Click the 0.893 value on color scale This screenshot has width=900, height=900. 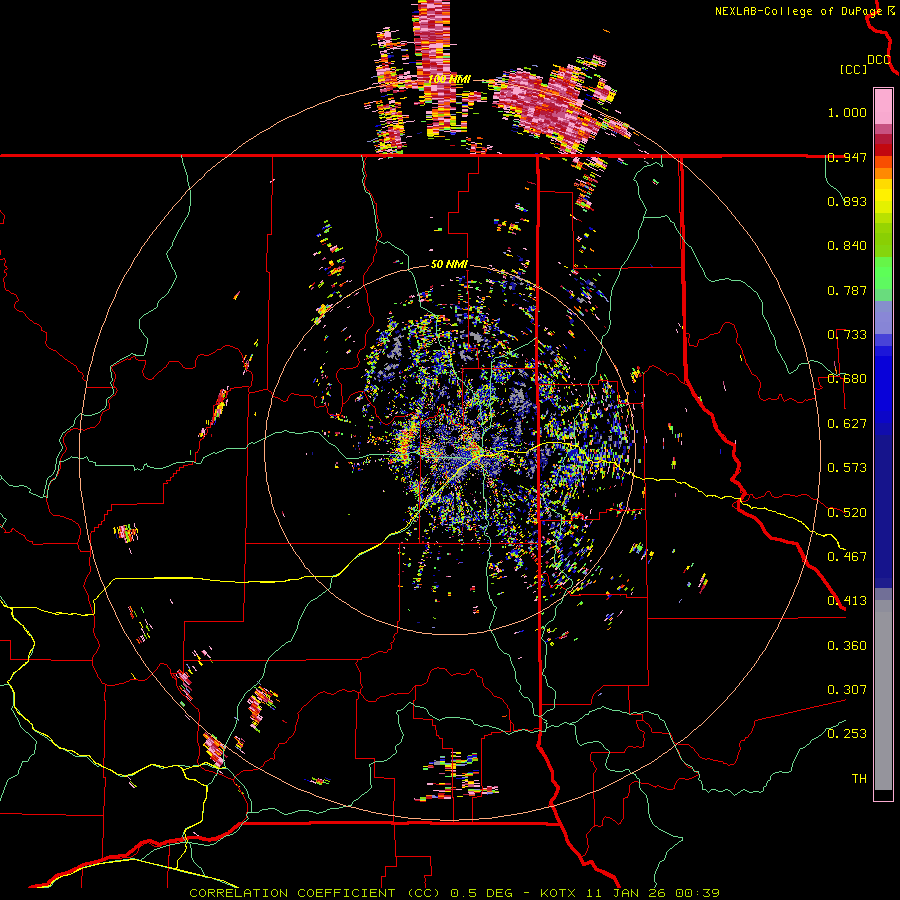(847, 201)
